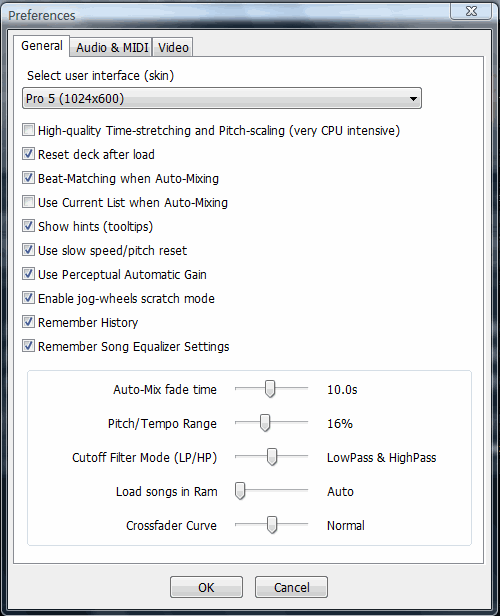This screenshot has height=616, width=500.
Task: Click the Cancel button
Action: (x=291, y=587)
